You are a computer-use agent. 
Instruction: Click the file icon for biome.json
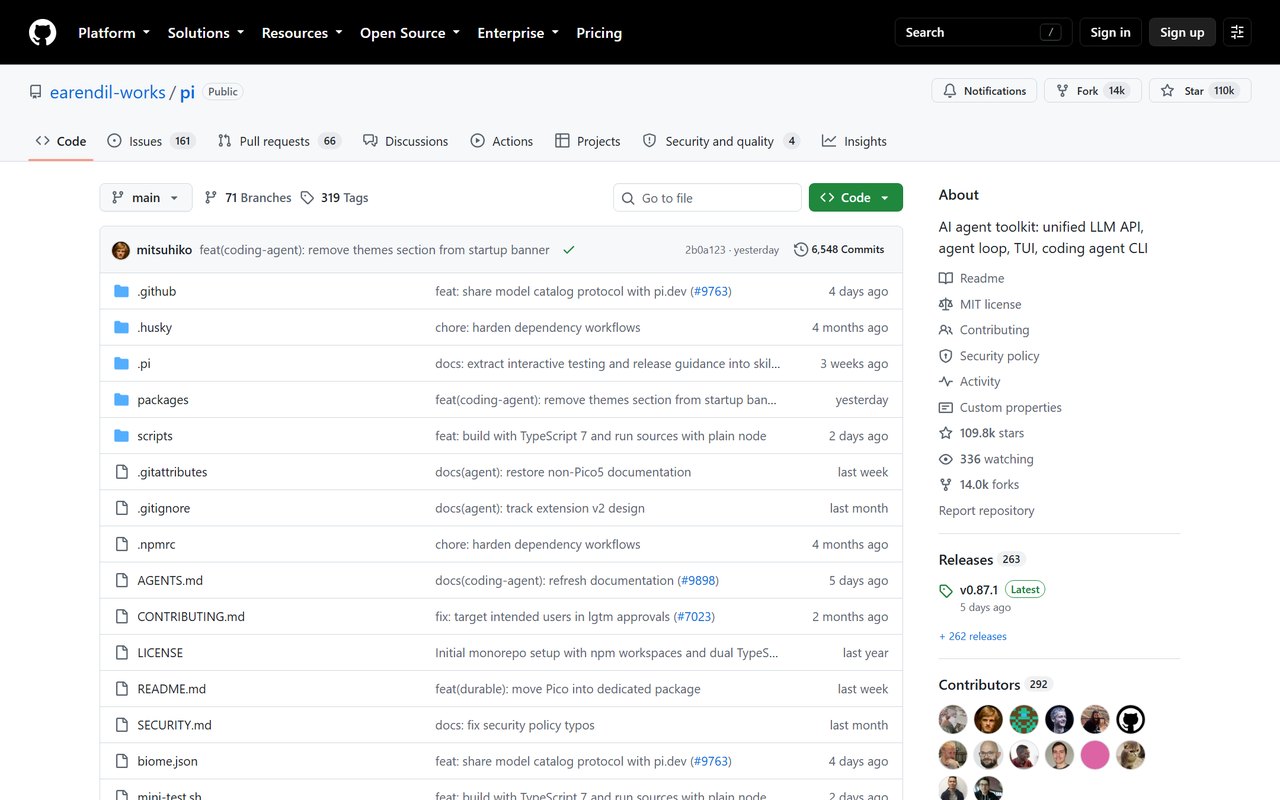[x=122, y=761]
